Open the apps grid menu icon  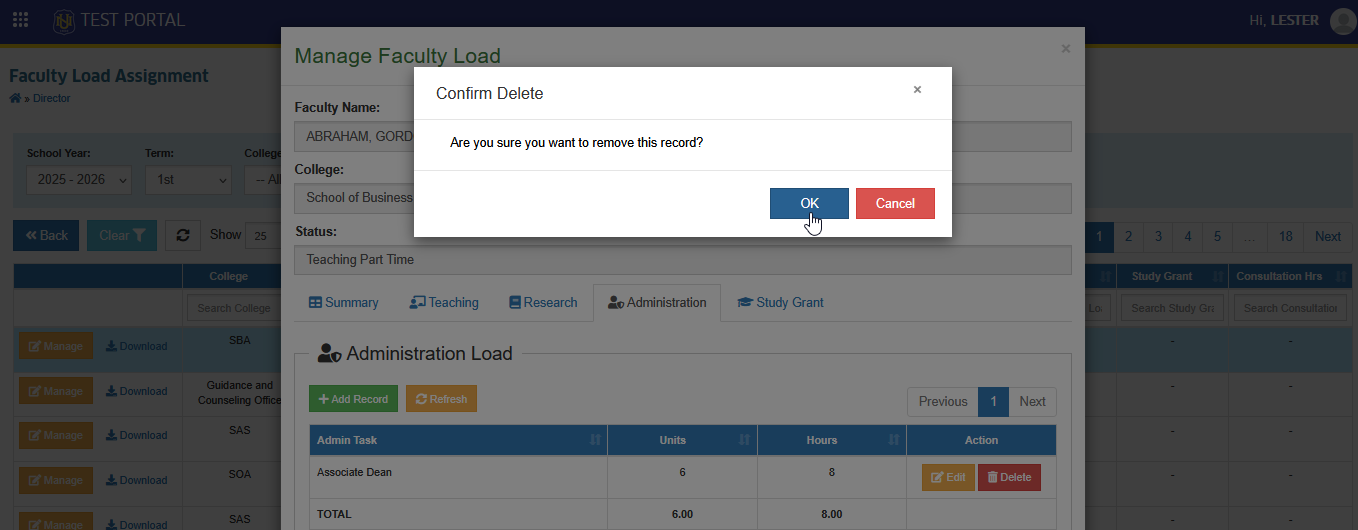[x=20, y=20]
